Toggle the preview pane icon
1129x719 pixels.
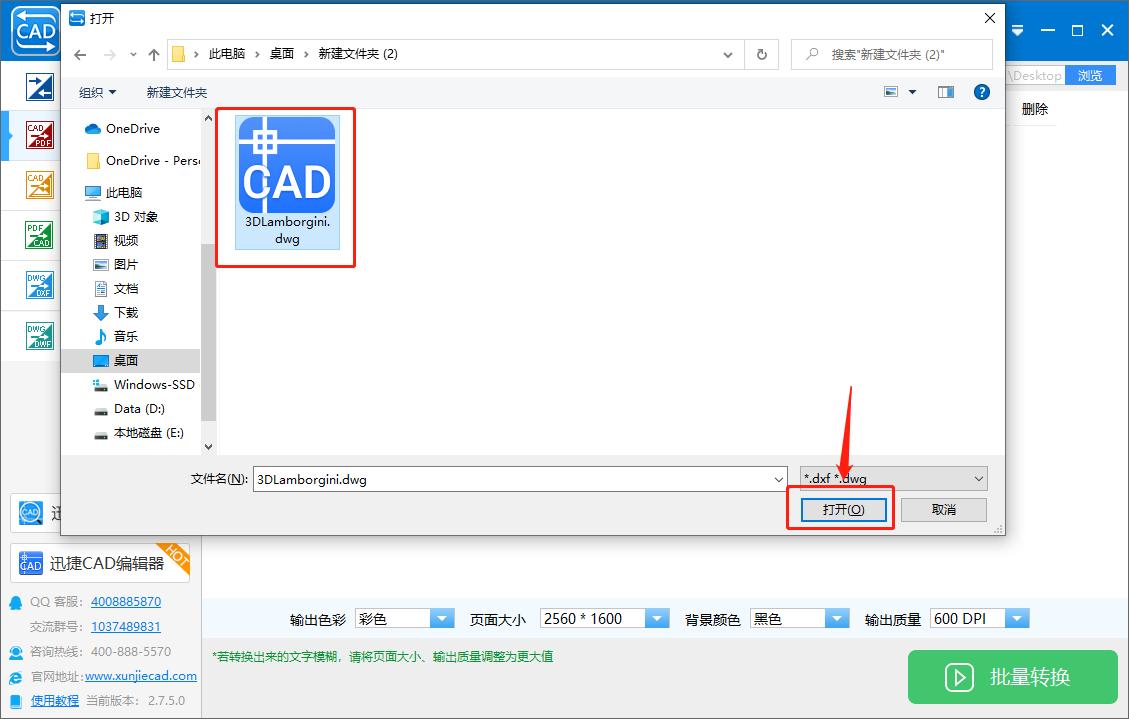945,92
